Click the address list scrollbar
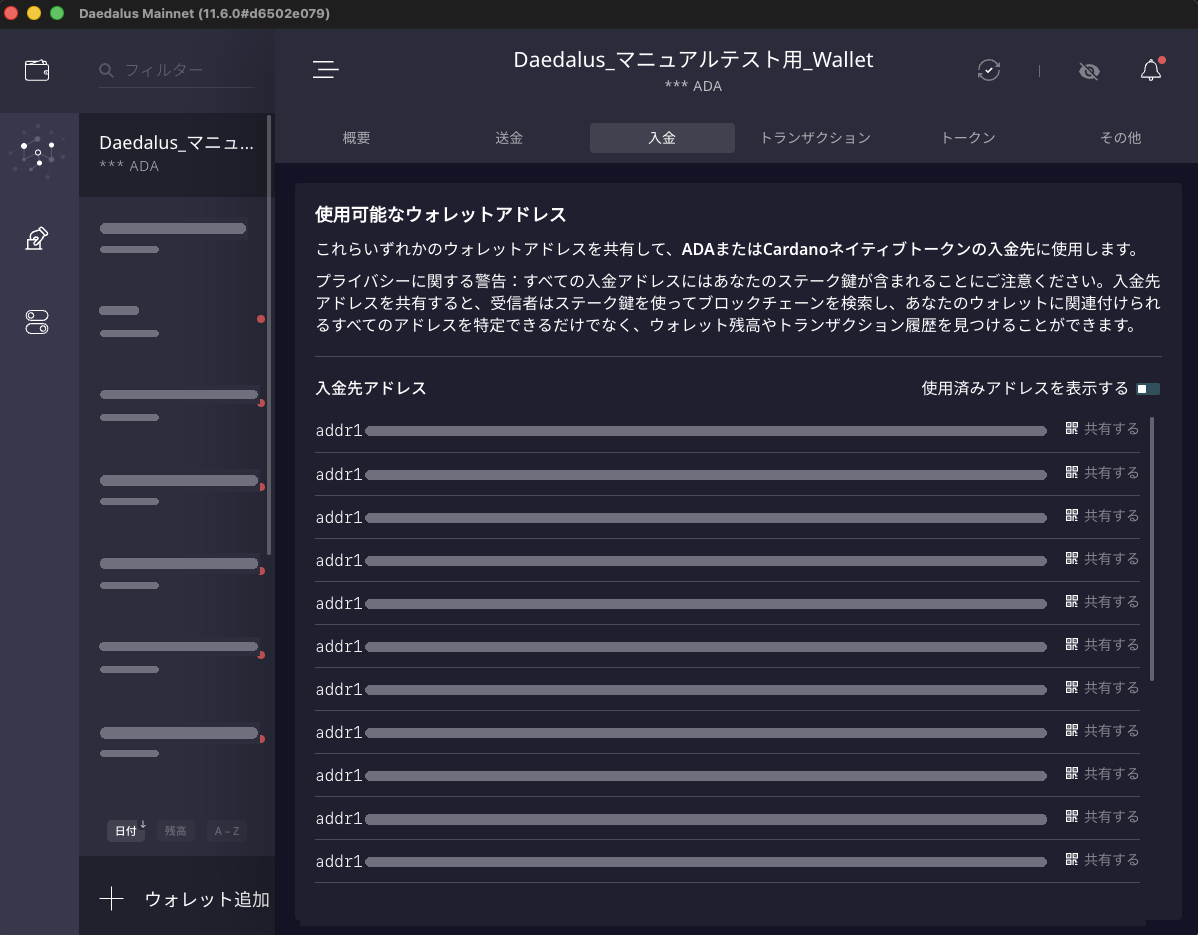The image size is (1198, 935). [x=1152, y=548]
